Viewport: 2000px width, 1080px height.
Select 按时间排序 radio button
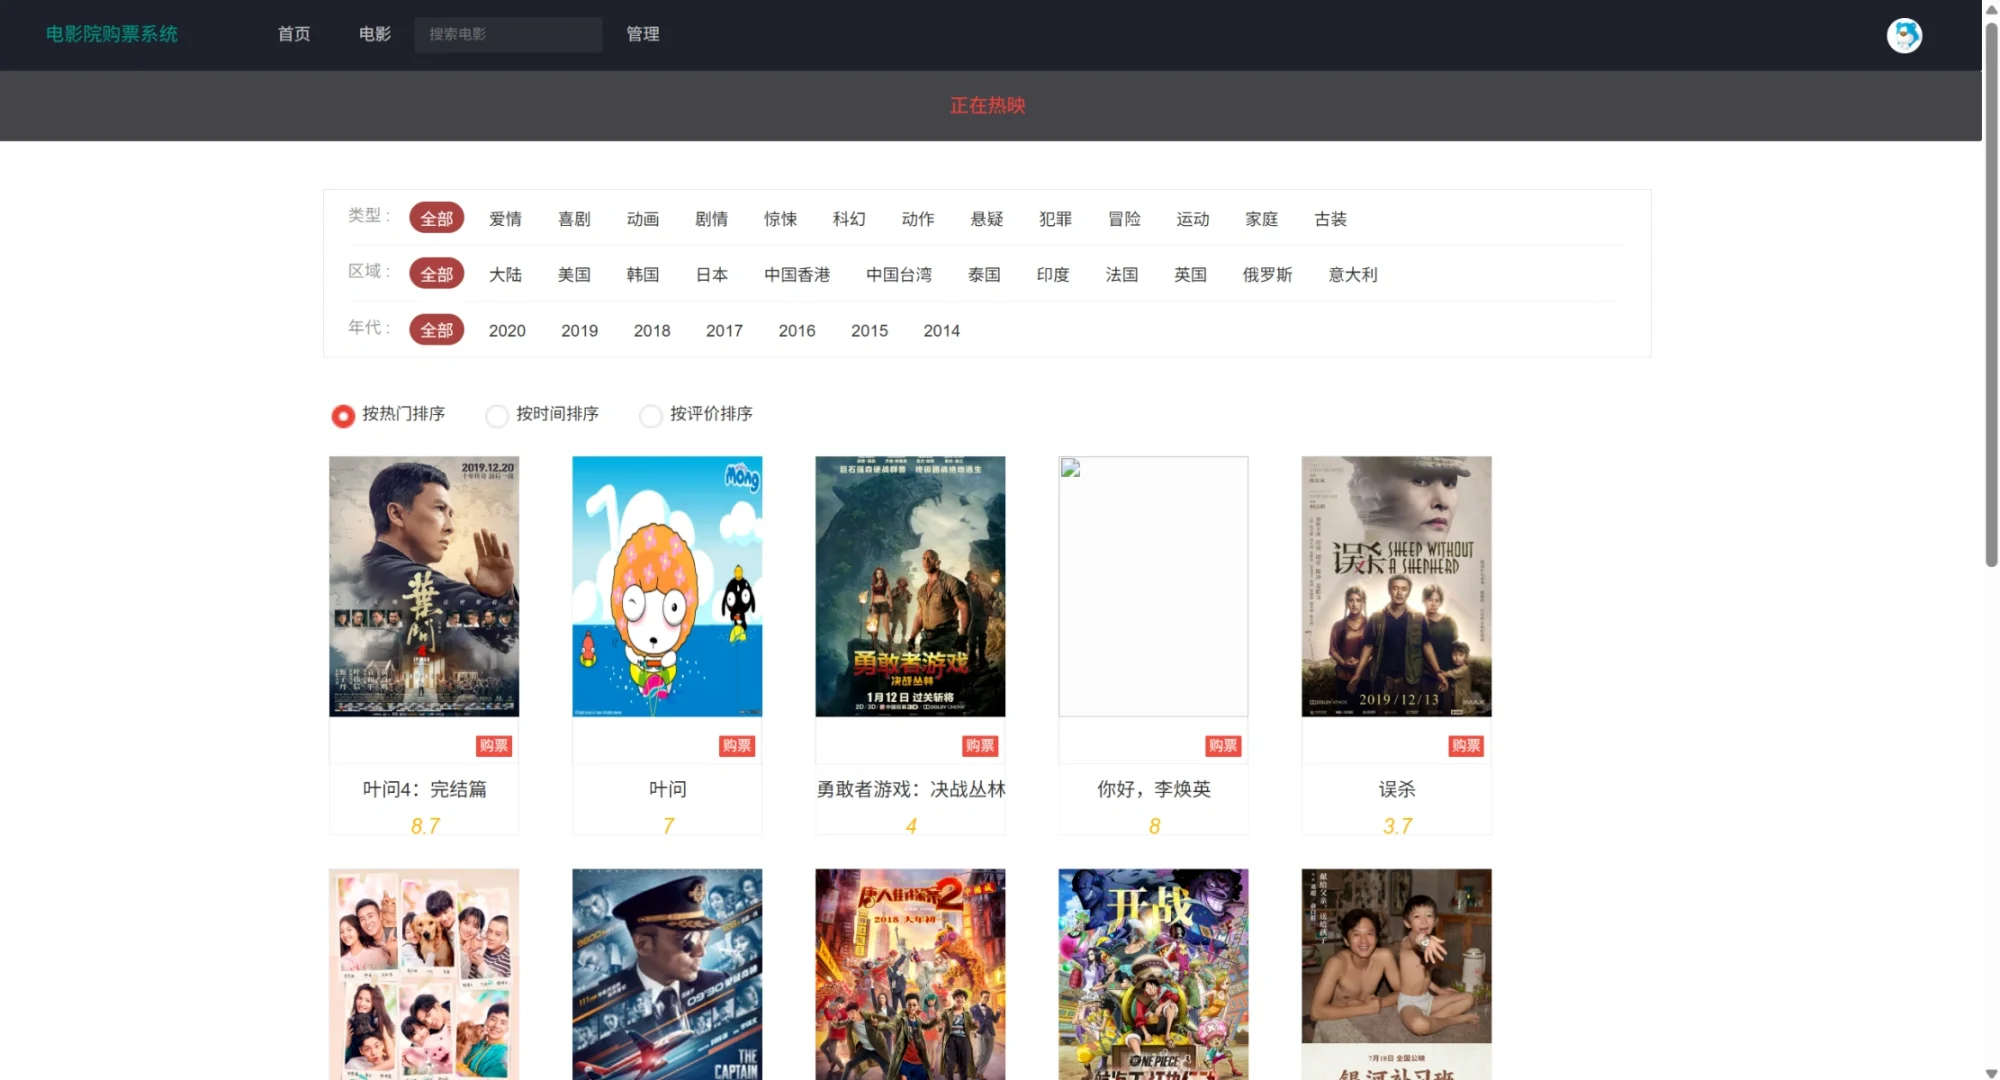pyautogui.click(x=497, y=416)
